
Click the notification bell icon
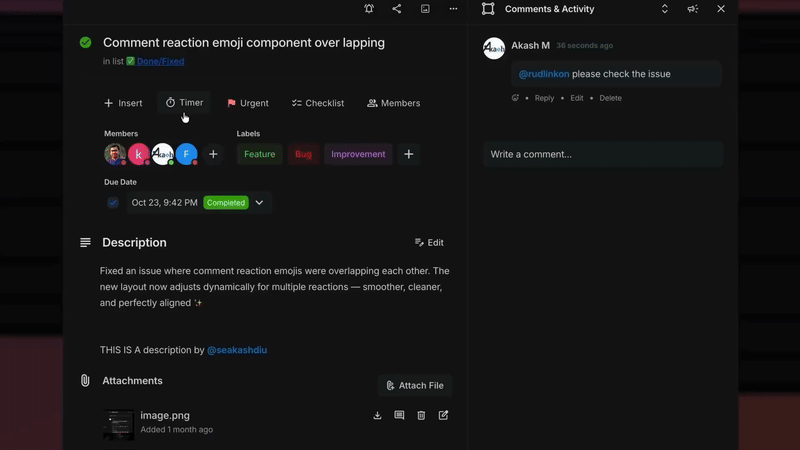pyautogui.click(x=369, y=9)
